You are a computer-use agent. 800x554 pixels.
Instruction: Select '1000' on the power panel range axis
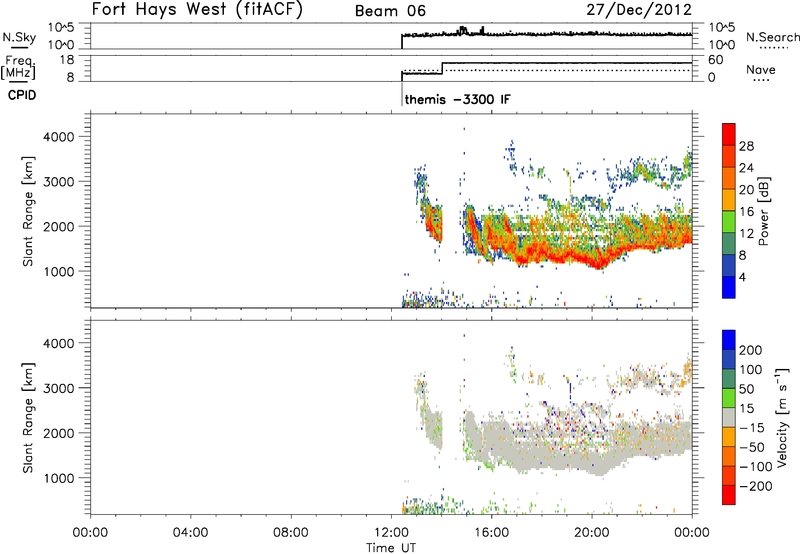[x=59, y=271]
